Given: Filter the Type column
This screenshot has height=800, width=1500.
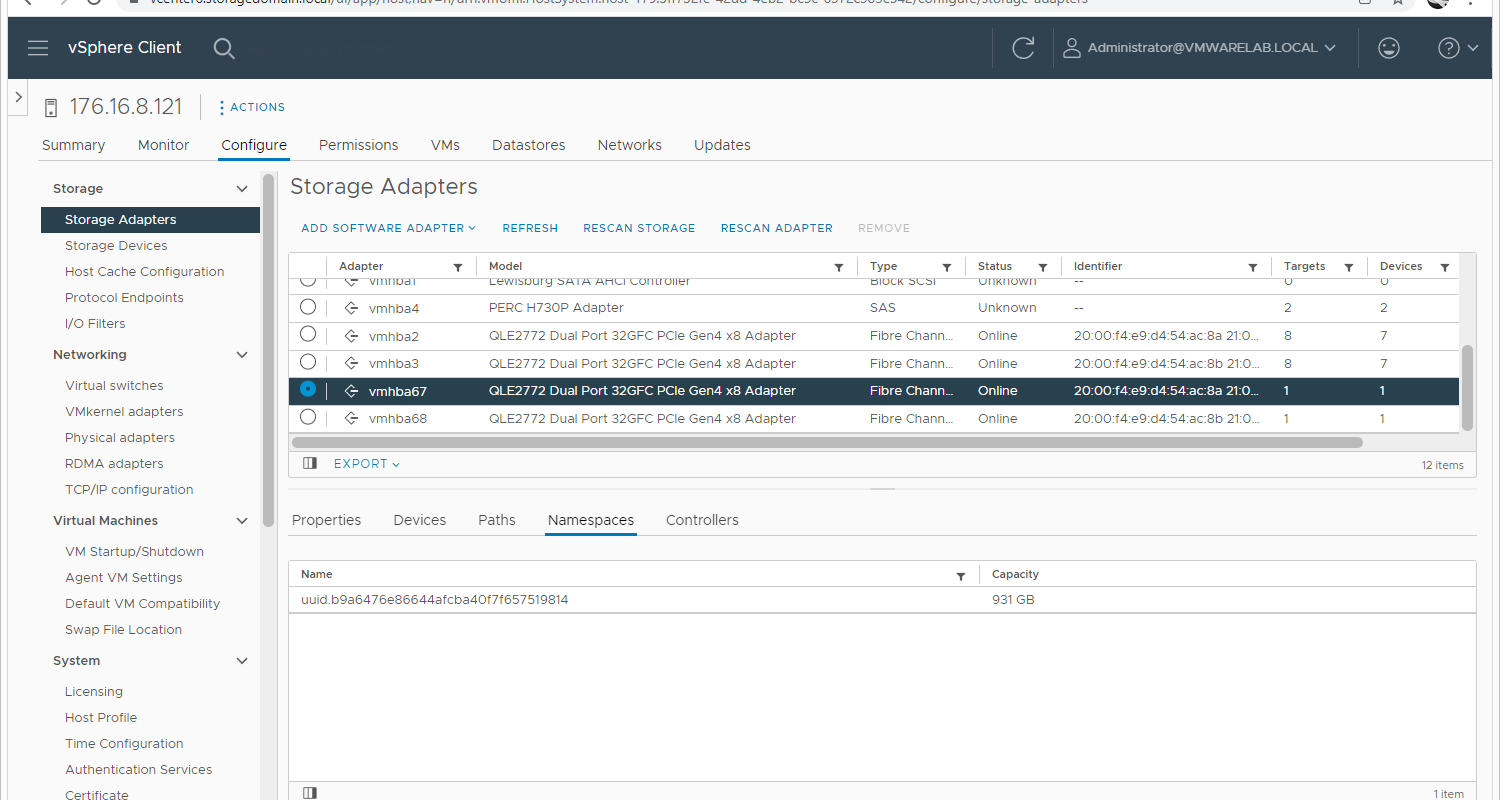Looking at the screenshot, I should [x=946, y=268].
